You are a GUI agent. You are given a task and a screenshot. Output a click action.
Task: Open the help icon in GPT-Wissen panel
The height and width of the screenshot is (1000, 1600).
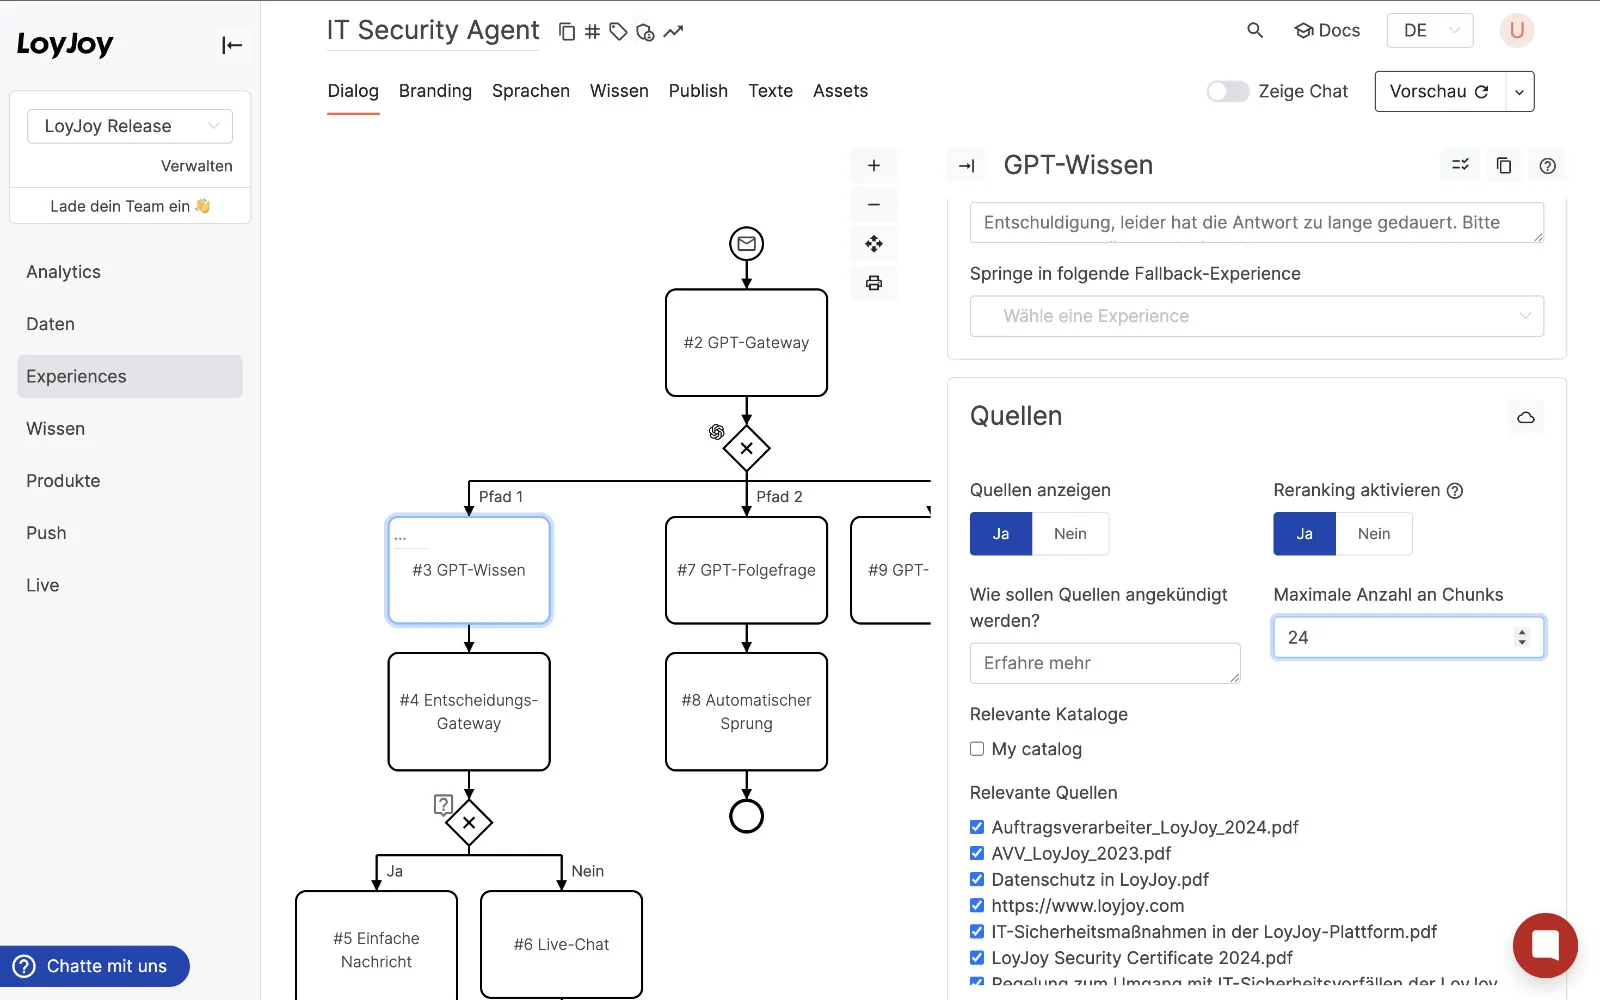click(x=1547, y=166)
